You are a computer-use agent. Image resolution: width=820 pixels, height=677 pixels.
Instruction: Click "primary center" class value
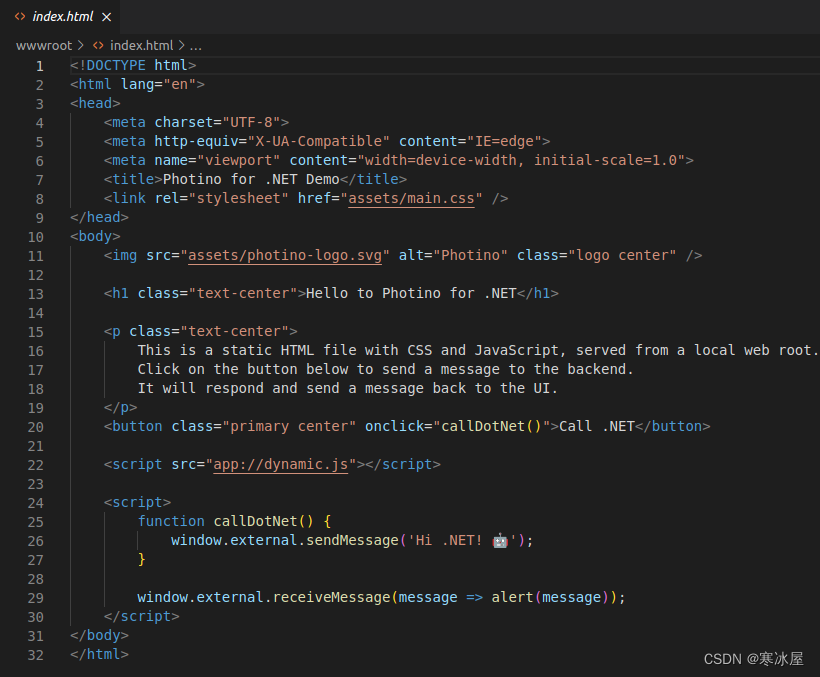(x=289, y=427)
